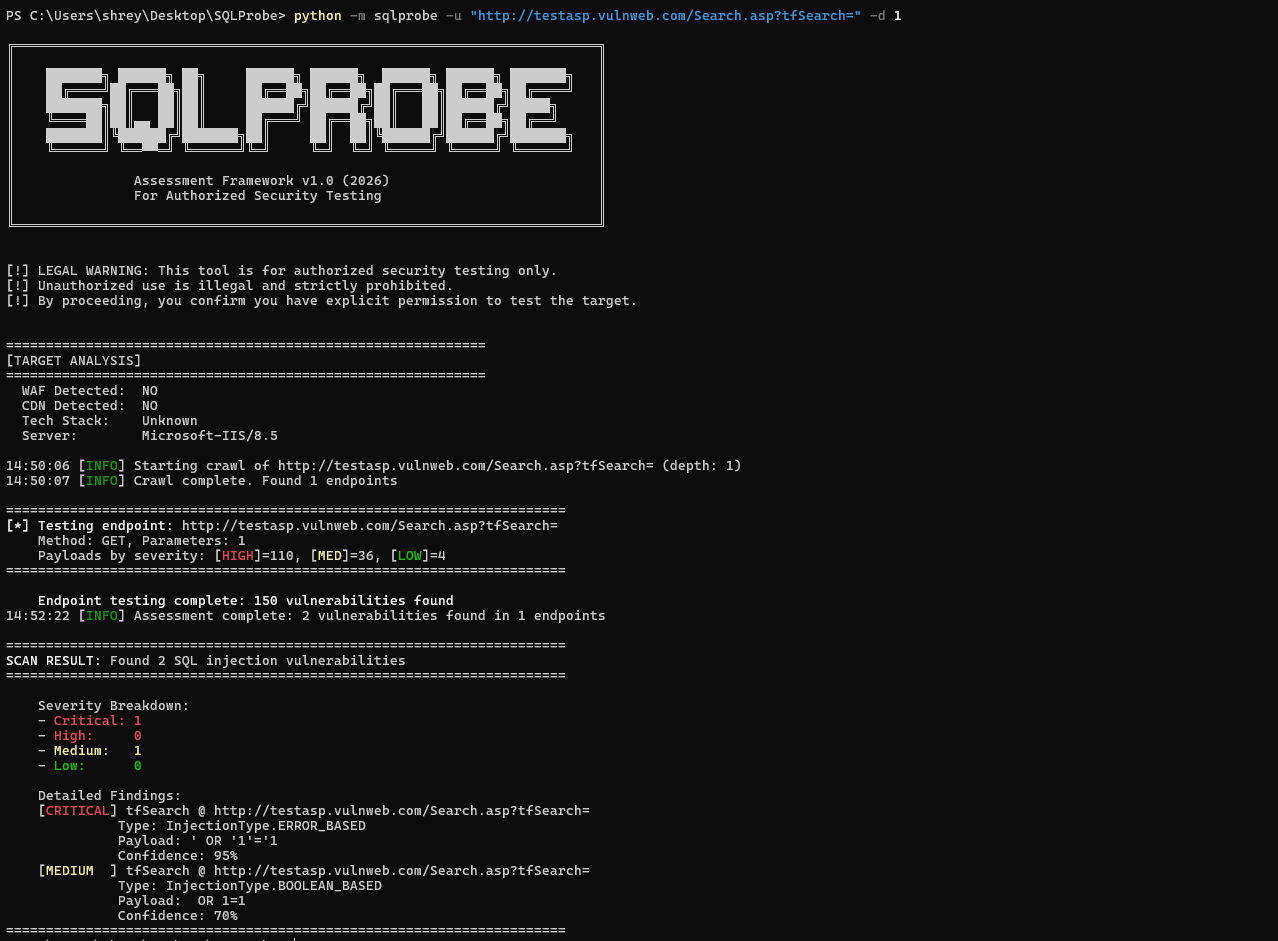This screenshot has width=1278, height=941.
Task: Click 'Found 2 SQL injection vulnerabilities'
Action: (x=258, y=661)
